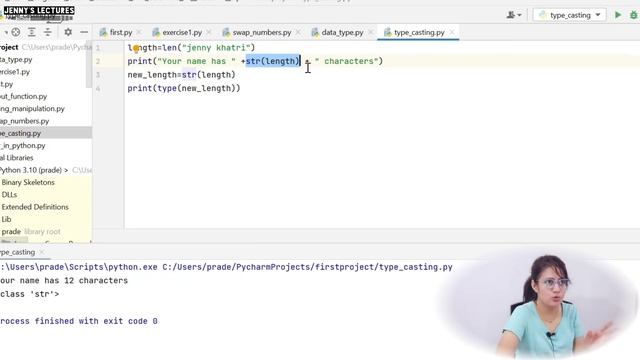This screenshot has width=640, height=360.
Task: Open the user account icon menu
Action: [x=513, y=15]
